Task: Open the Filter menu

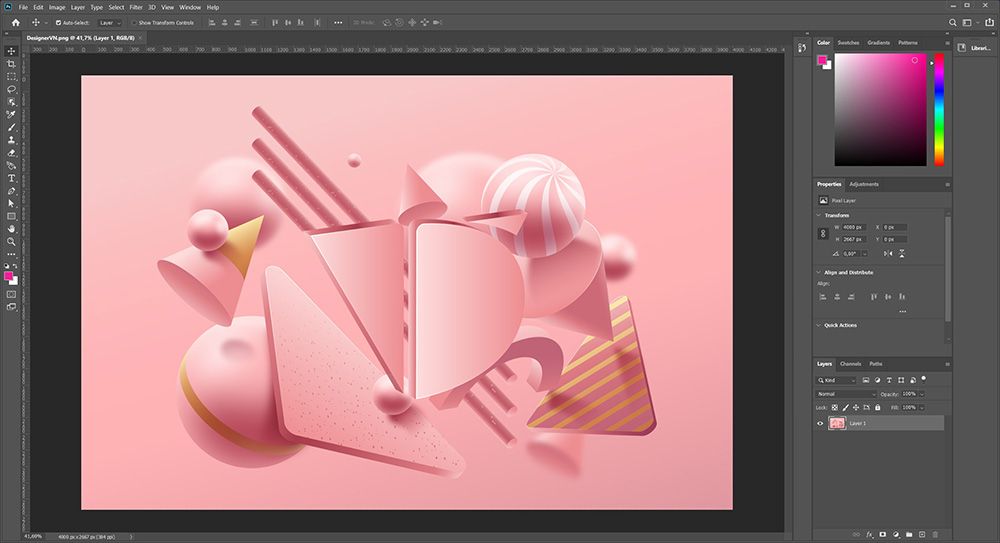Action: (x=135, y=7)
